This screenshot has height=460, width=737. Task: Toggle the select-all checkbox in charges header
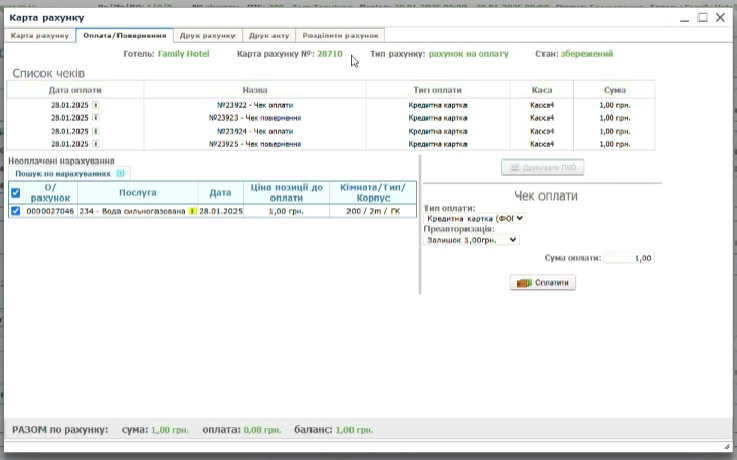(x=15, y=193)
